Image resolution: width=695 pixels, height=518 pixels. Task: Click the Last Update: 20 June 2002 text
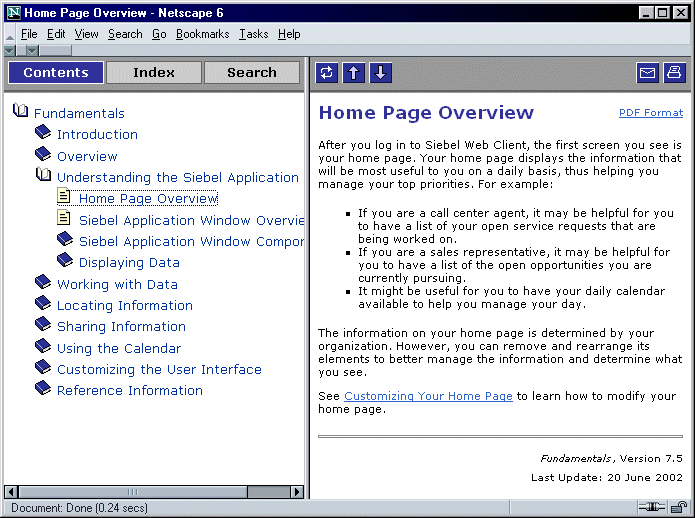[x=607, y=477]
